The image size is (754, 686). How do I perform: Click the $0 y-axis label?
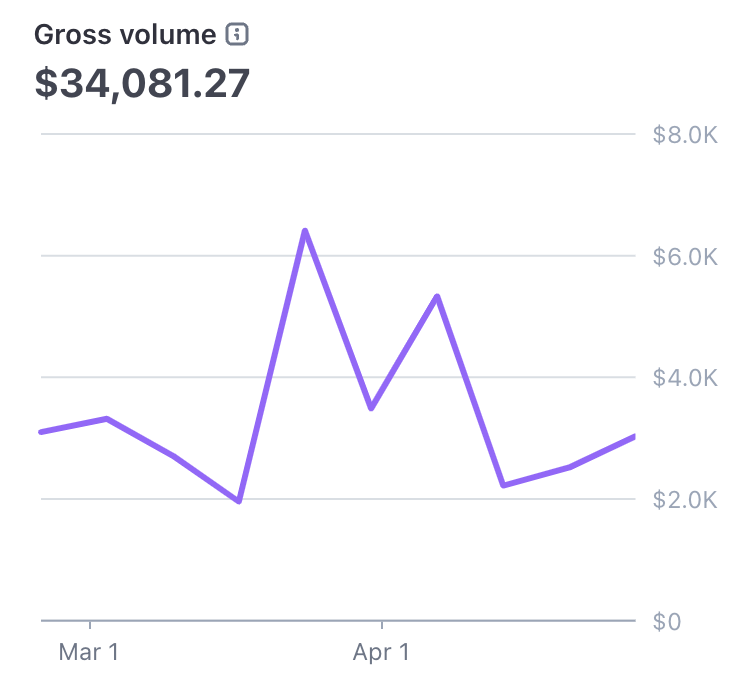pyautogui.click(x=667, y=622)
